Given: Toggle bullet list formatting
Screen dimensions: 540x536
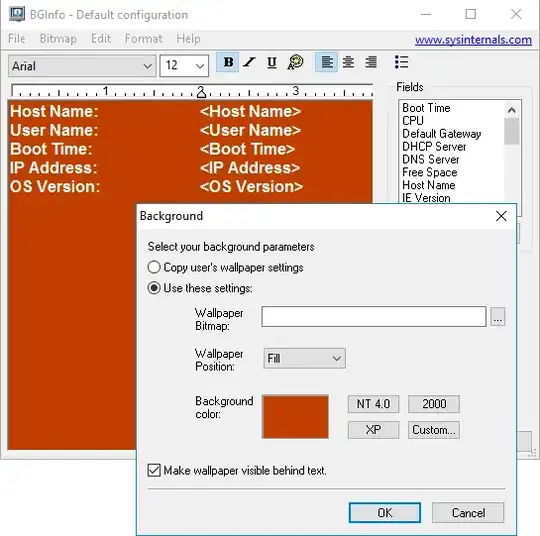Looking at the screenshot, I should (x=401, y=62).
